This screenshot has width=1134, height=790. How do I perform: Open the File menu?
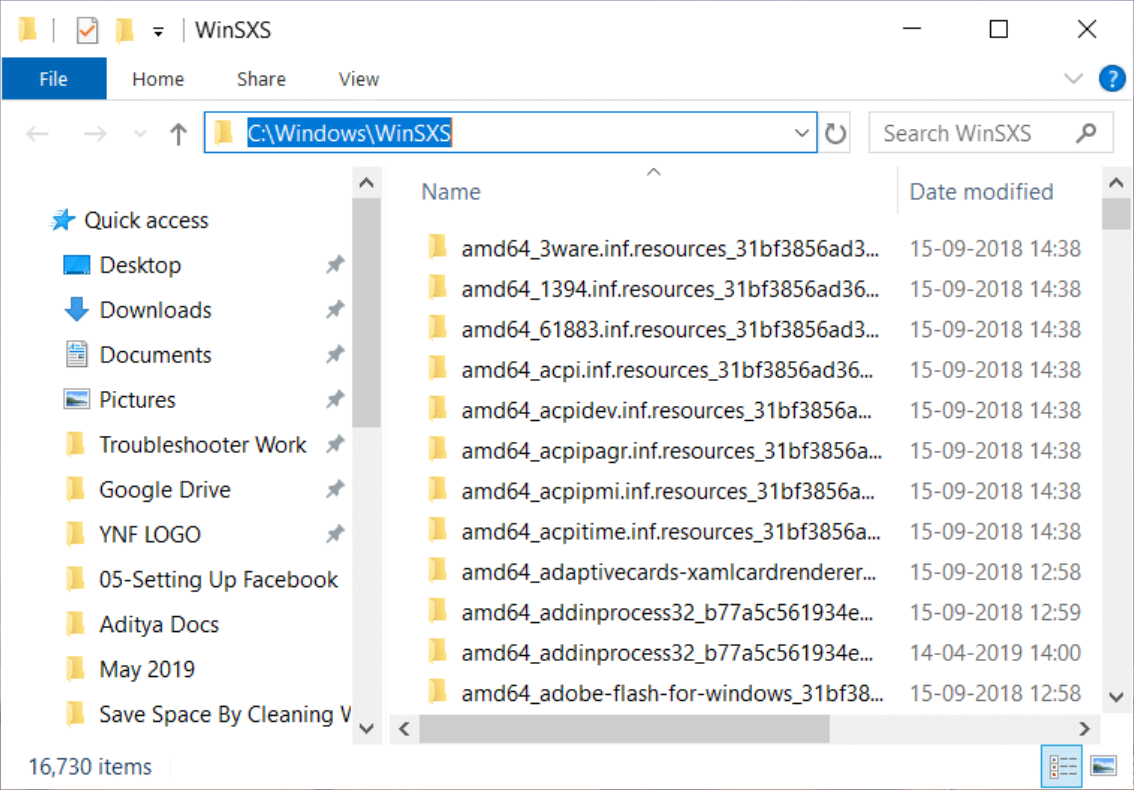(x=53, y=79)
